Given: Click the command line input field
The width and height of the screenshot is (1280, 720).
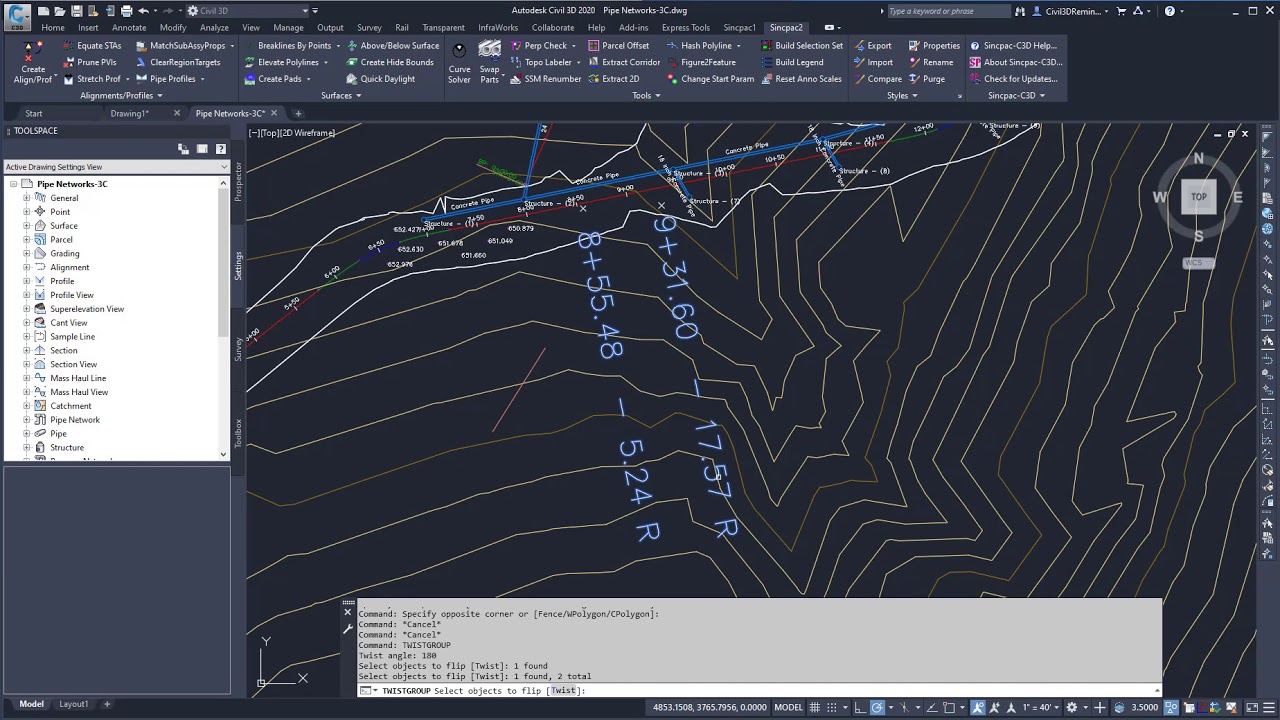Looking at the screenshot, I should pyautogui.click(x=758, y=691).
